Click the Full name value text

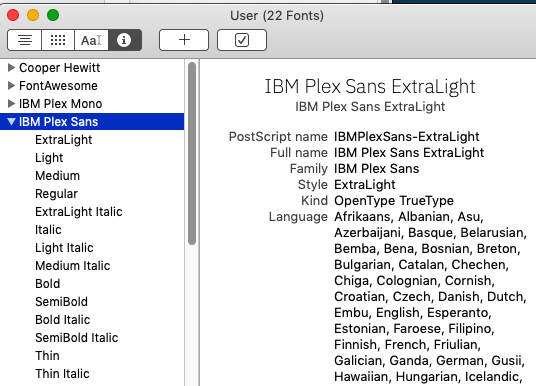[409, 152]
